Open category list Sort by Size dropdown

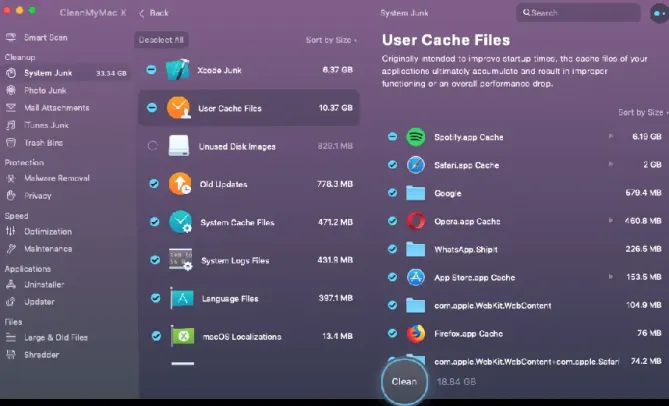click(x=331, y=40)
